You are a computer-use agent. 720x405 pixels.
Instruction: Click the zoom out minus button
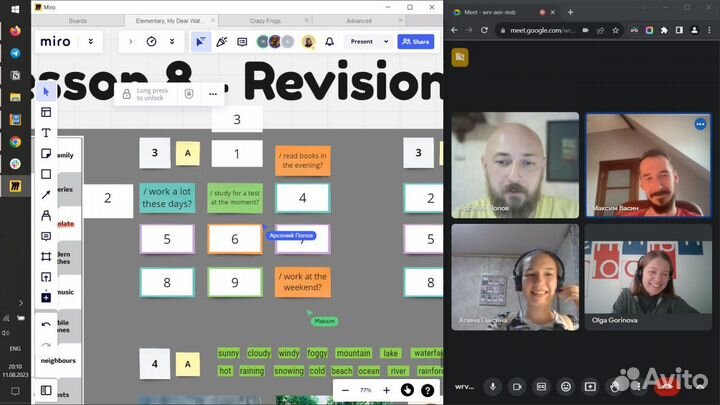point(345,390)
